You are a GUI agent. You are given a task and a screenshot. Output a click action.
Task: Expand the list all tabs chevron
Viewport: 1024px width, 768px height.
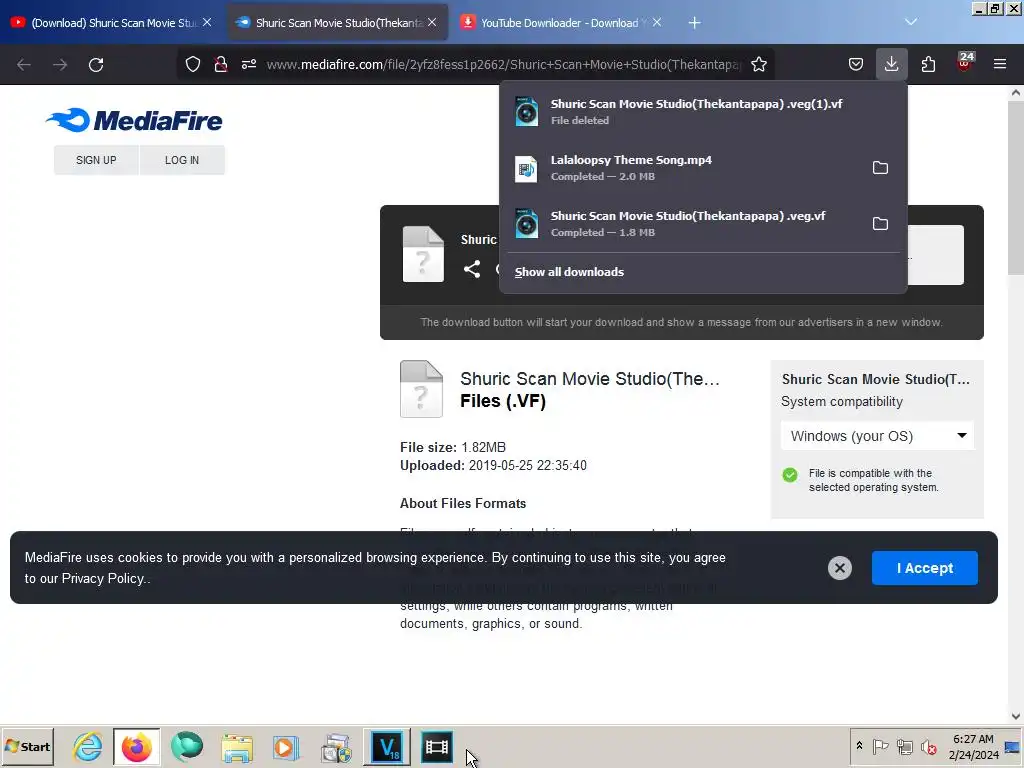click(911, 23)
